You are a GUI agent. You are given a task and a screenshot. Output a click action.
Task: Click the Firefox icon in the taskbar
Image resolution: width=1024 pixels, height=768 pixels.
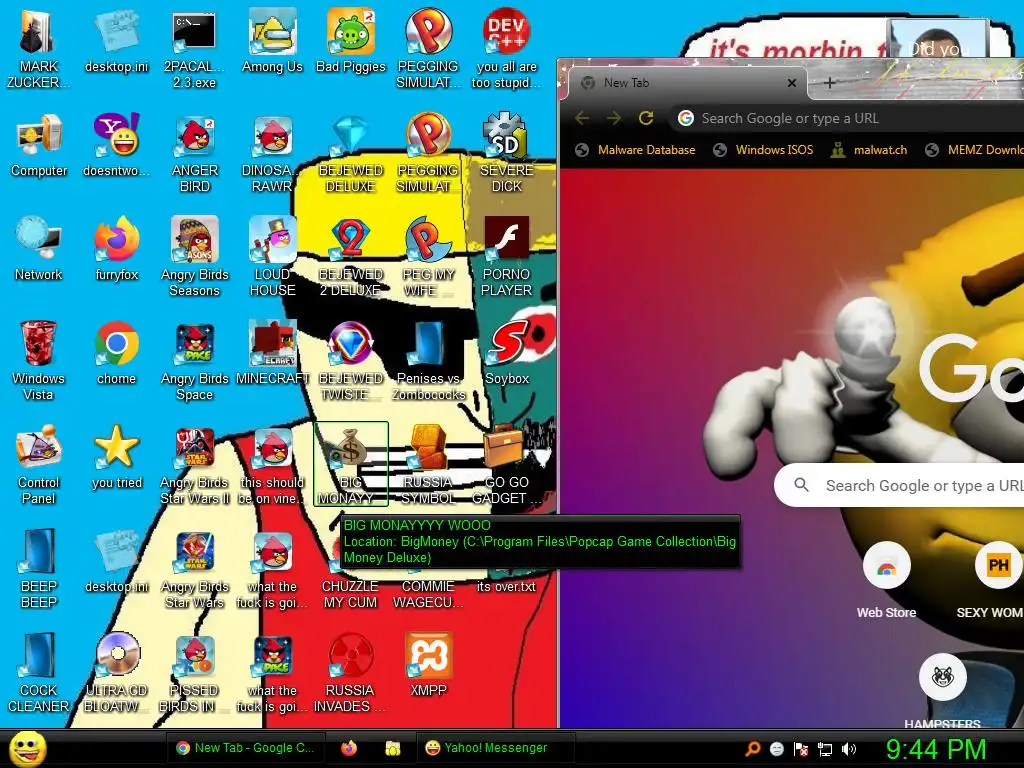[349, 748]
